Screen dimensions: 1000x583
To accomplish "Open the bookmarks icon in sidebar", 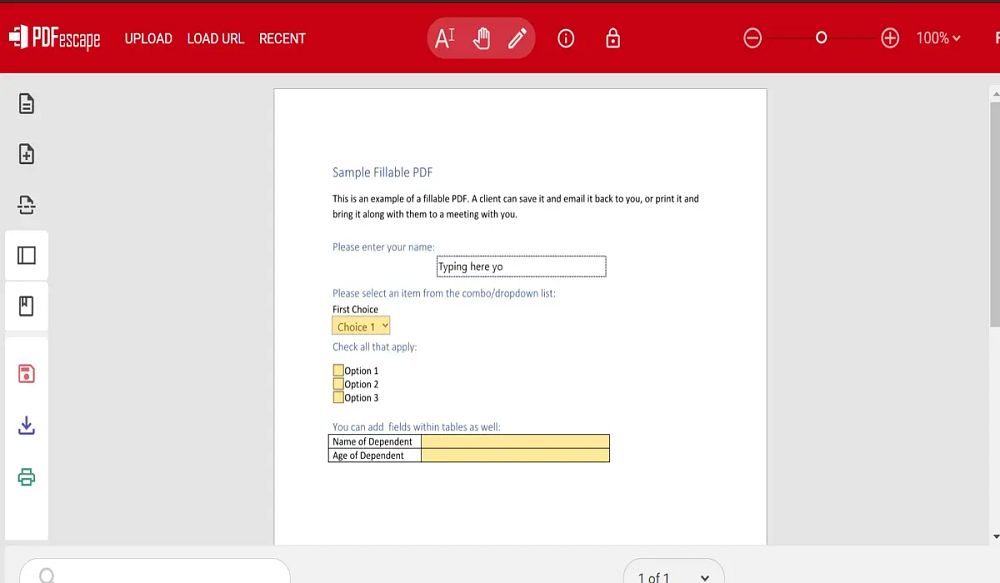I will [26, 306].
